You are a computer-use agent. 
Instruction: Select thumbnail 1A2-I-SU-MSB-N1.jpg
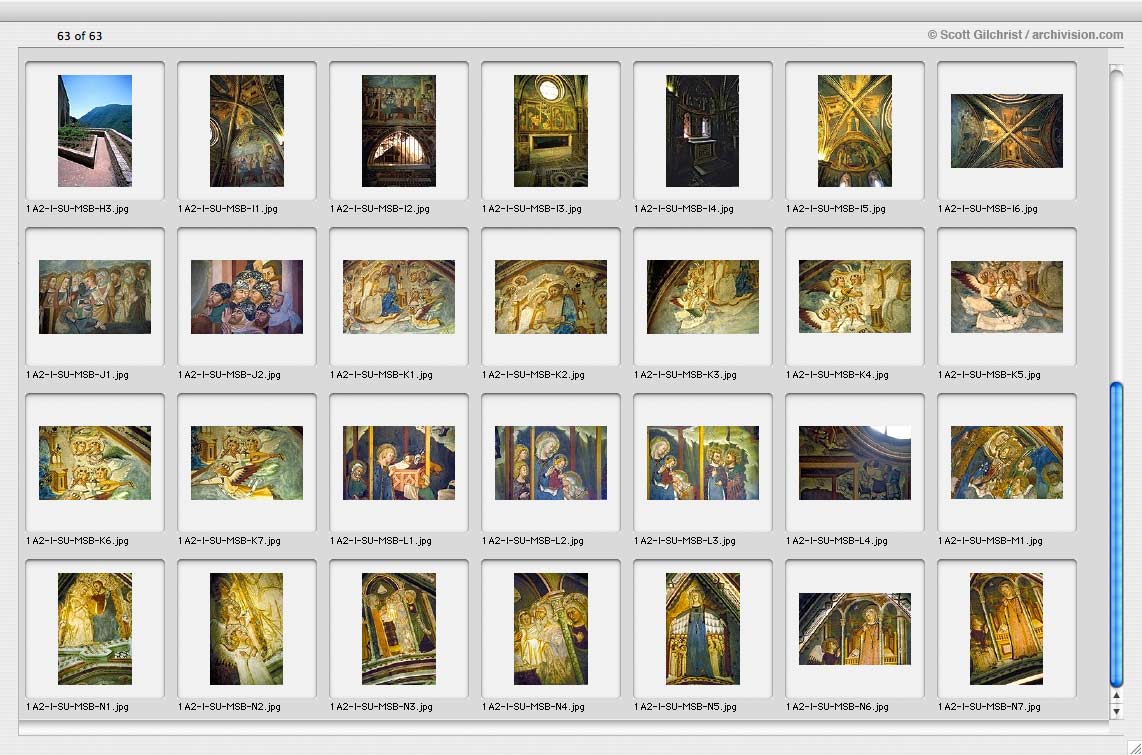coord(95,628)
